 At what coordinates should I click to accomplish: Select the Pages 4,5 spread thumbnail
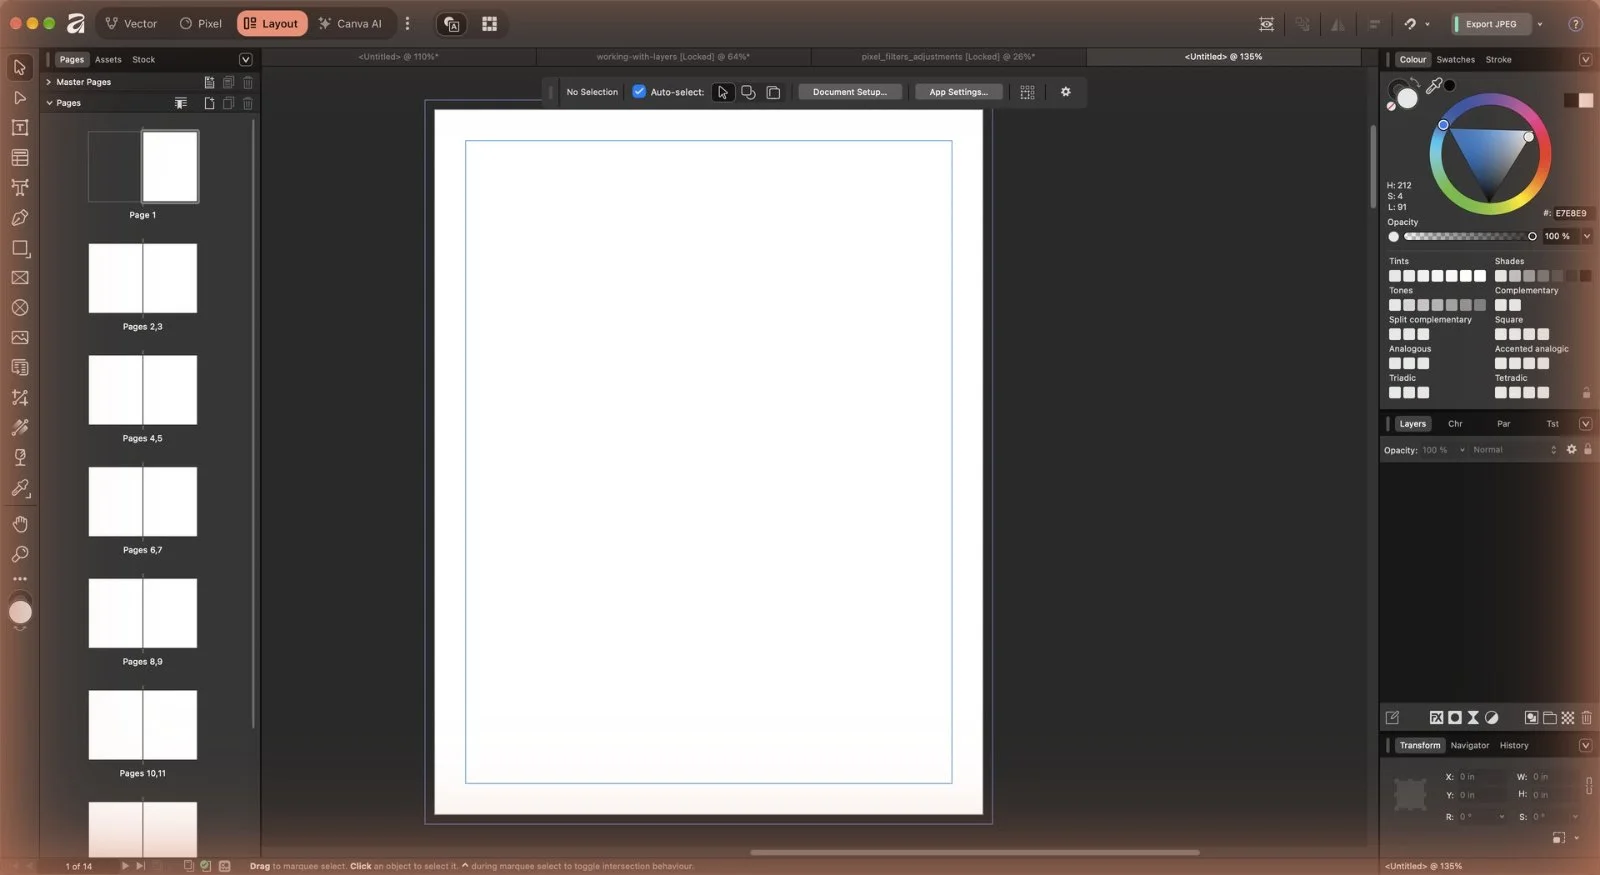(x=143, y=390)
